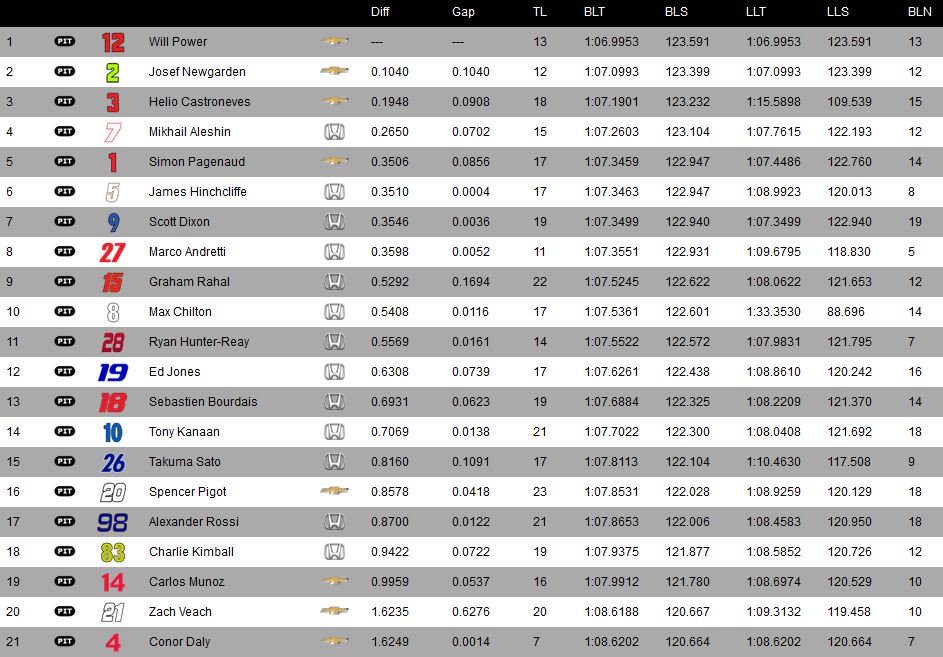
Task: Click the blue number 98 car icon
Action: 112,522
